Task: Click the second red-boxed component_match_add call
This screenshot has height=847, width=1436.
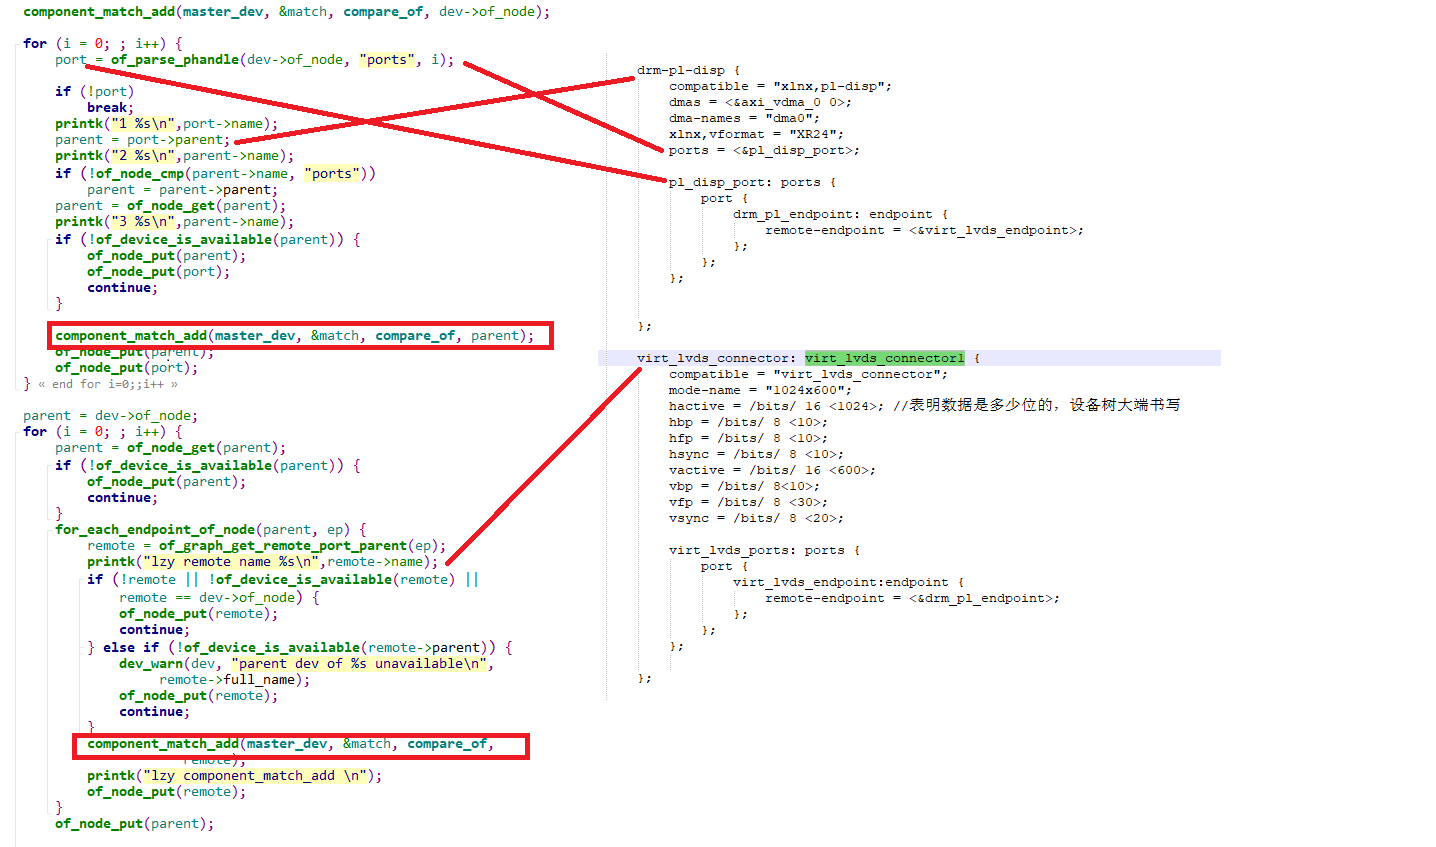Action: [x=300, y=743]
